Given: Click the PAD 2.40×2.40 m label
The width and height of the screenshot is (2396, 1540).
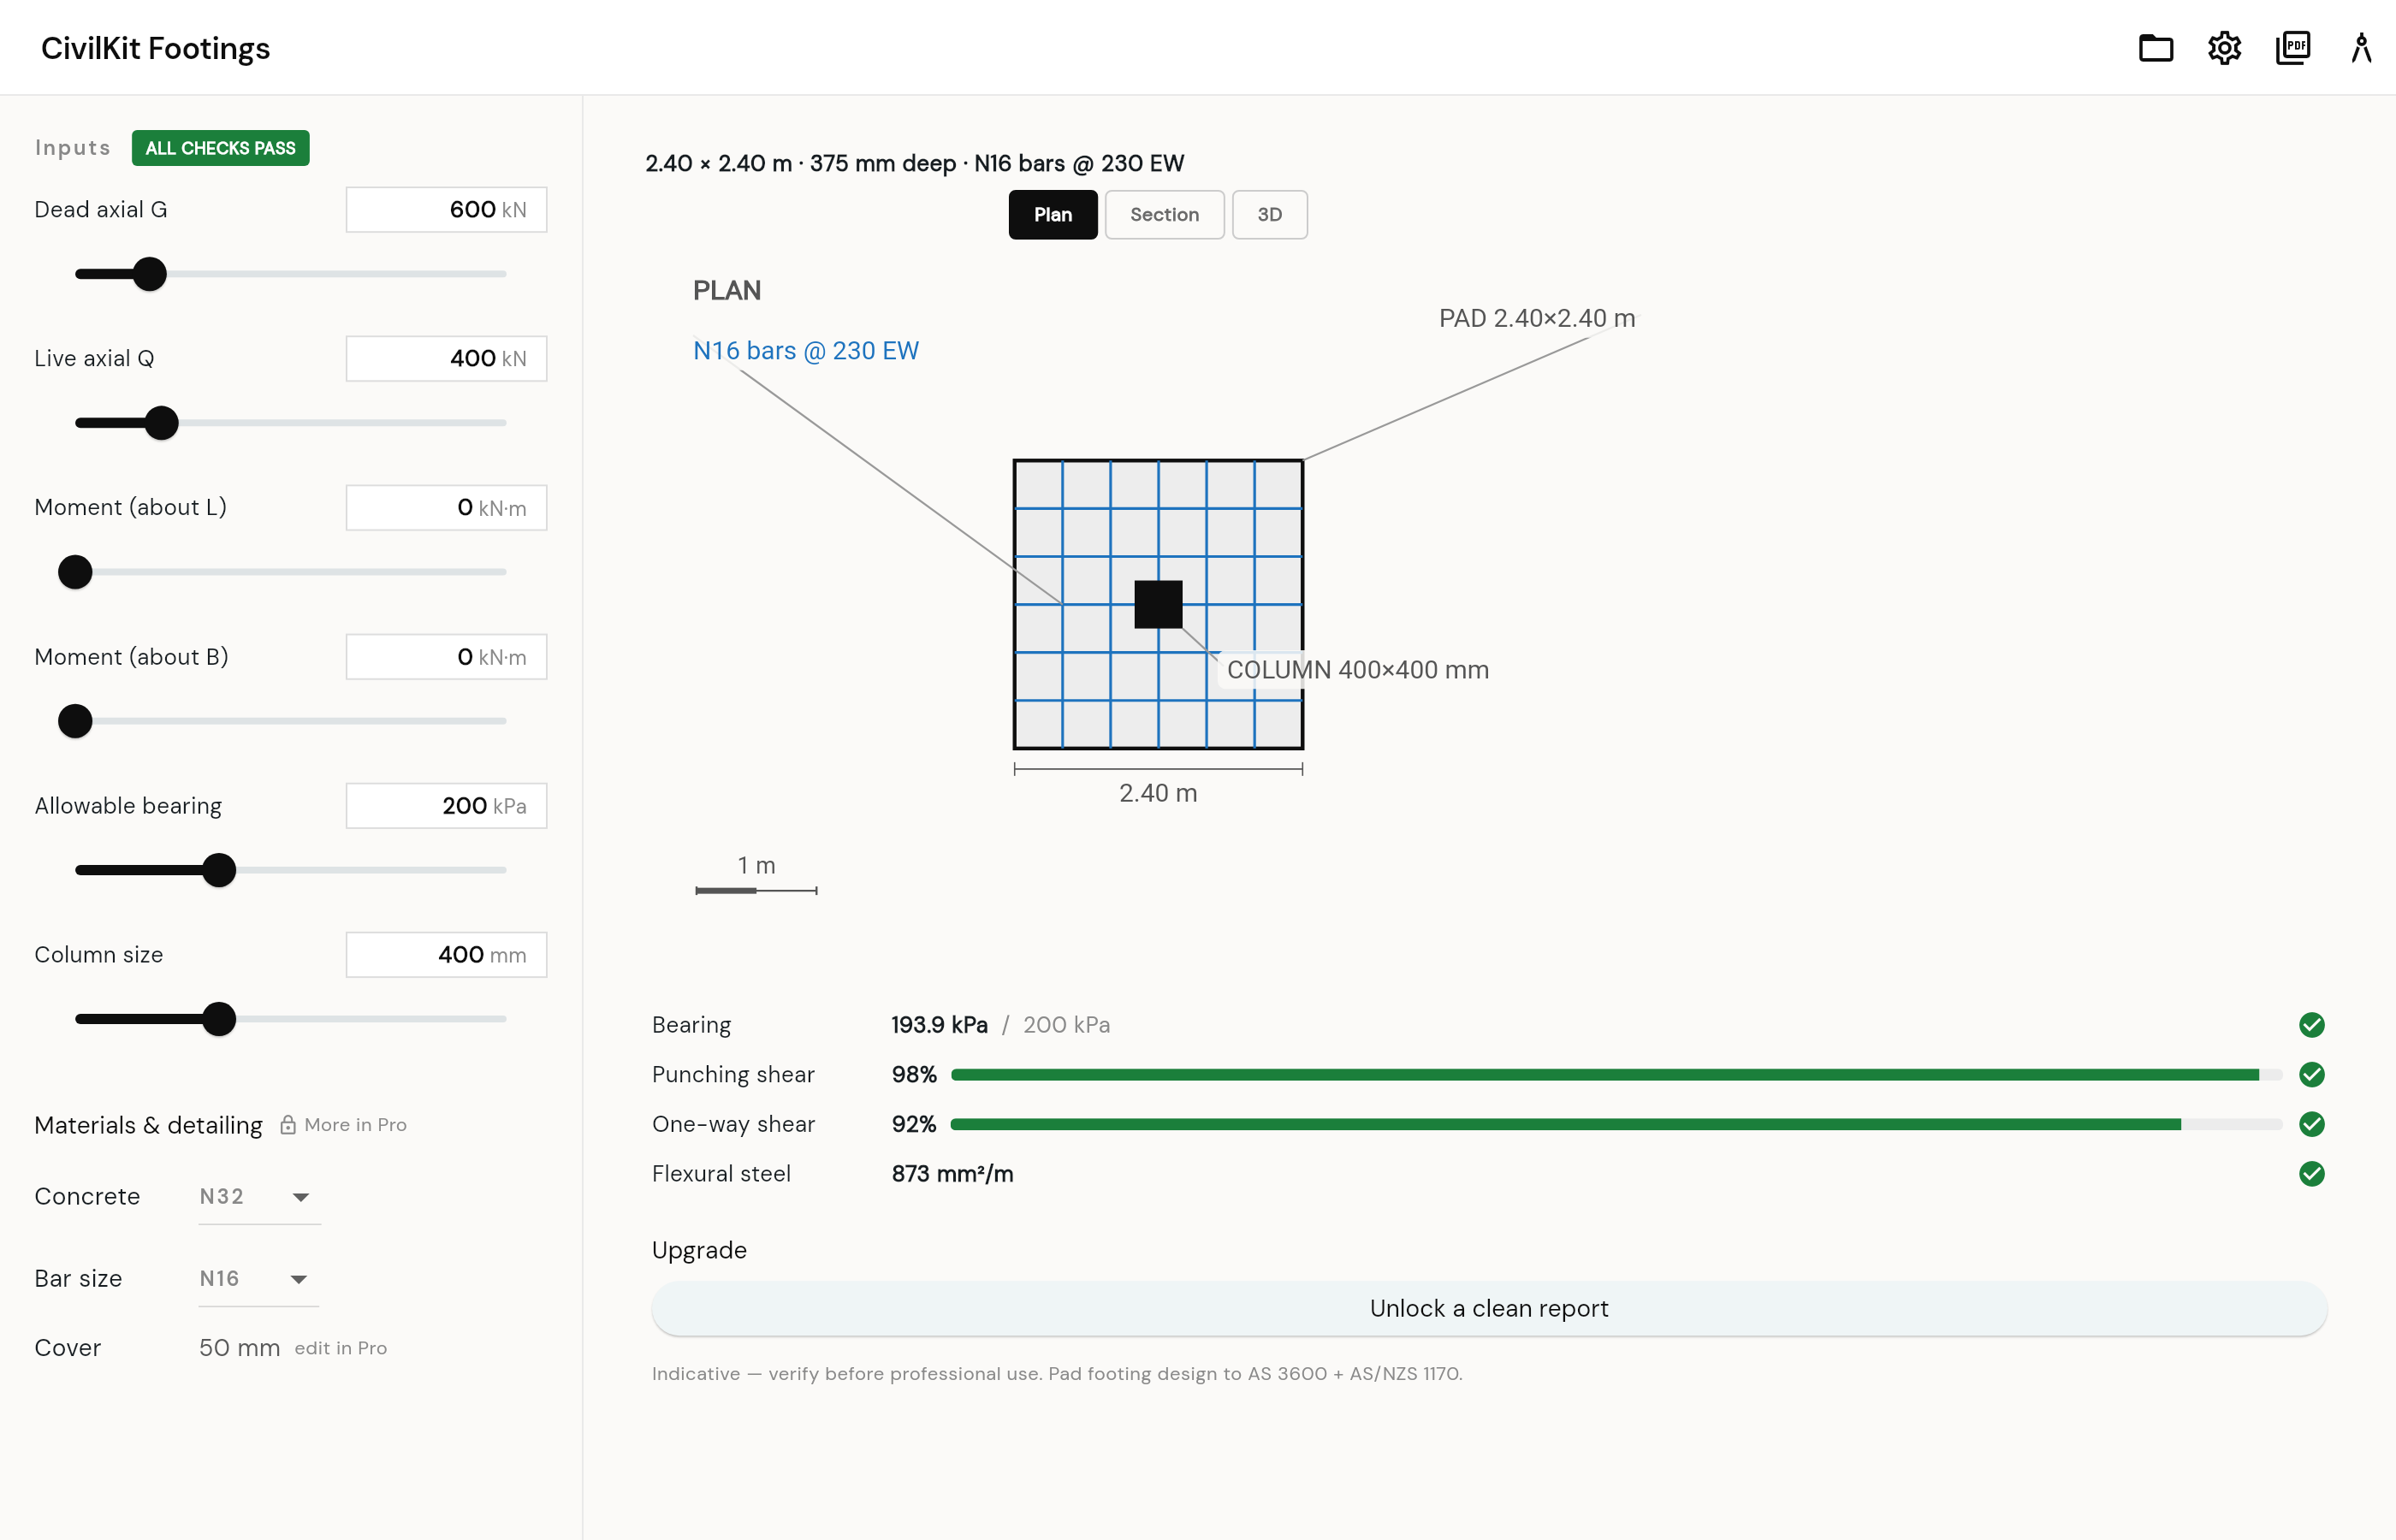Looking at the screenshot, I should [1536, 318].
